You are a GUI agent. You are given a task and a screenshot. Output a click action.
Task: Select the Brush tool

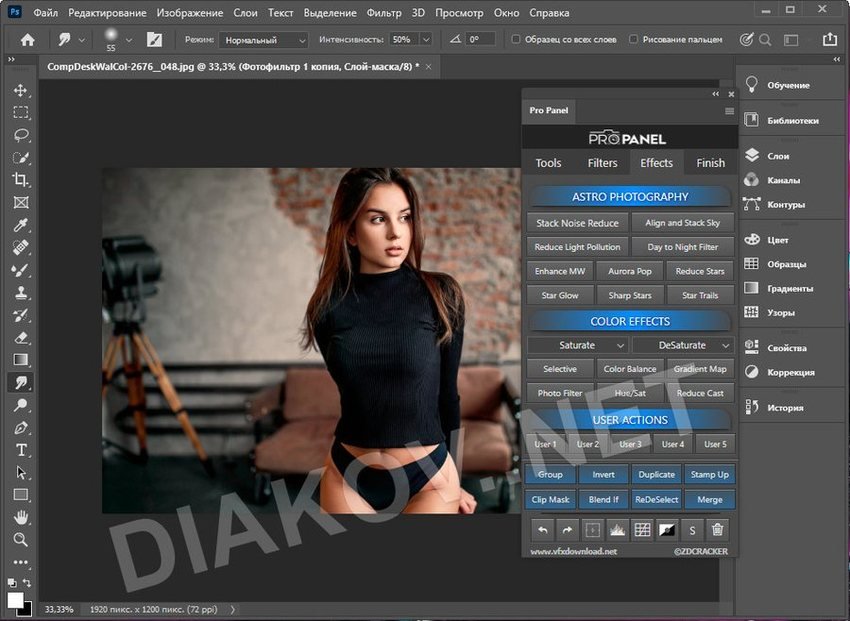(21, 270)
